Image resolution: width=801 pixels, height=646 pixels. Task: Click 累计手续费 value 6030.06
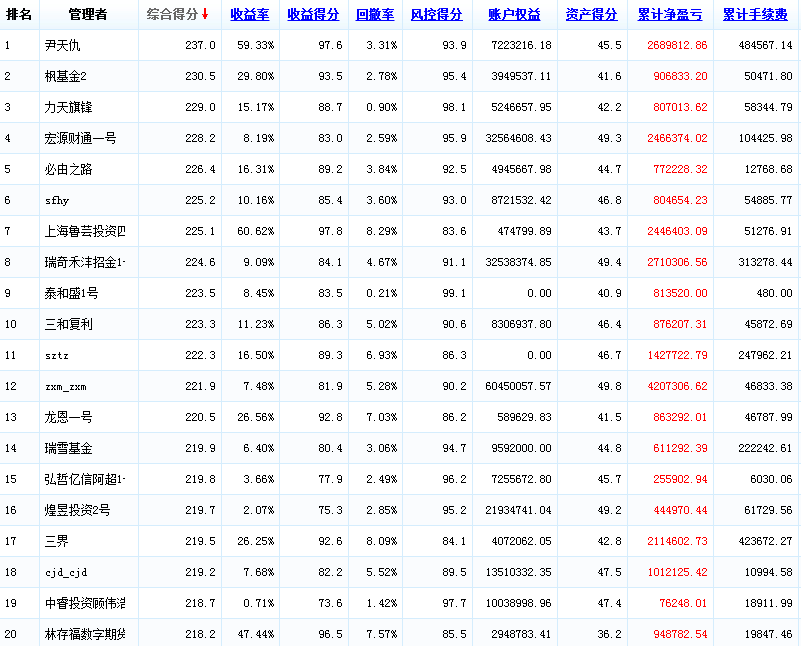[x=771, y=480]
